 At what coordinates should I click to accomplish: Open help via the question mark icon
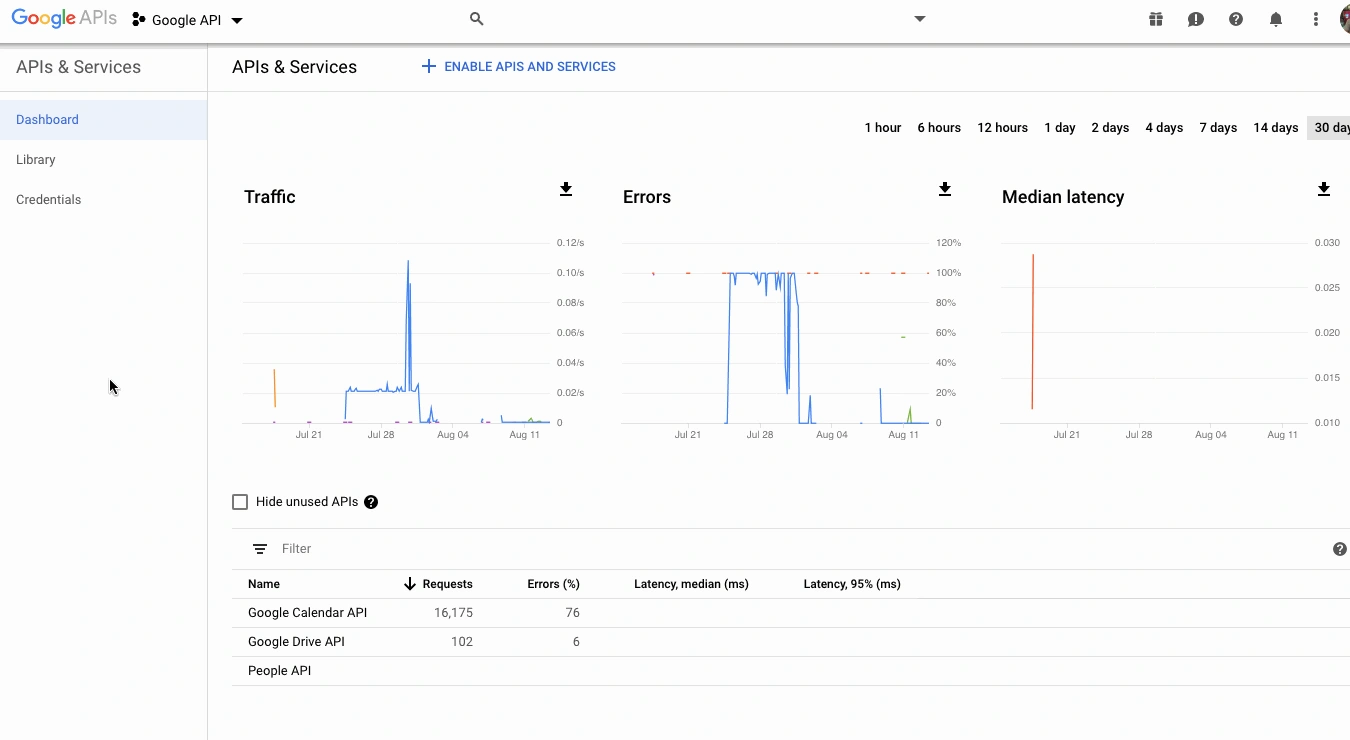click(1236, 19)
